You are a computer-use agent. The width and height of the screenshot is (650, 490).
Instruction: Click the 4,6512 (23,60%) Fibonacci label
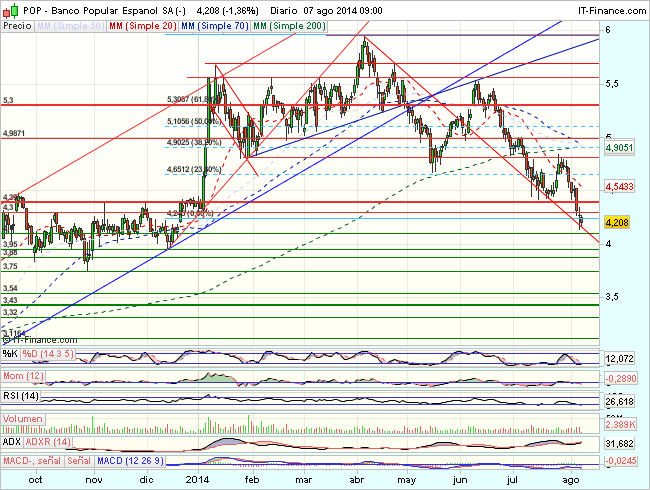pyautogui.click(x=194, y=169)
